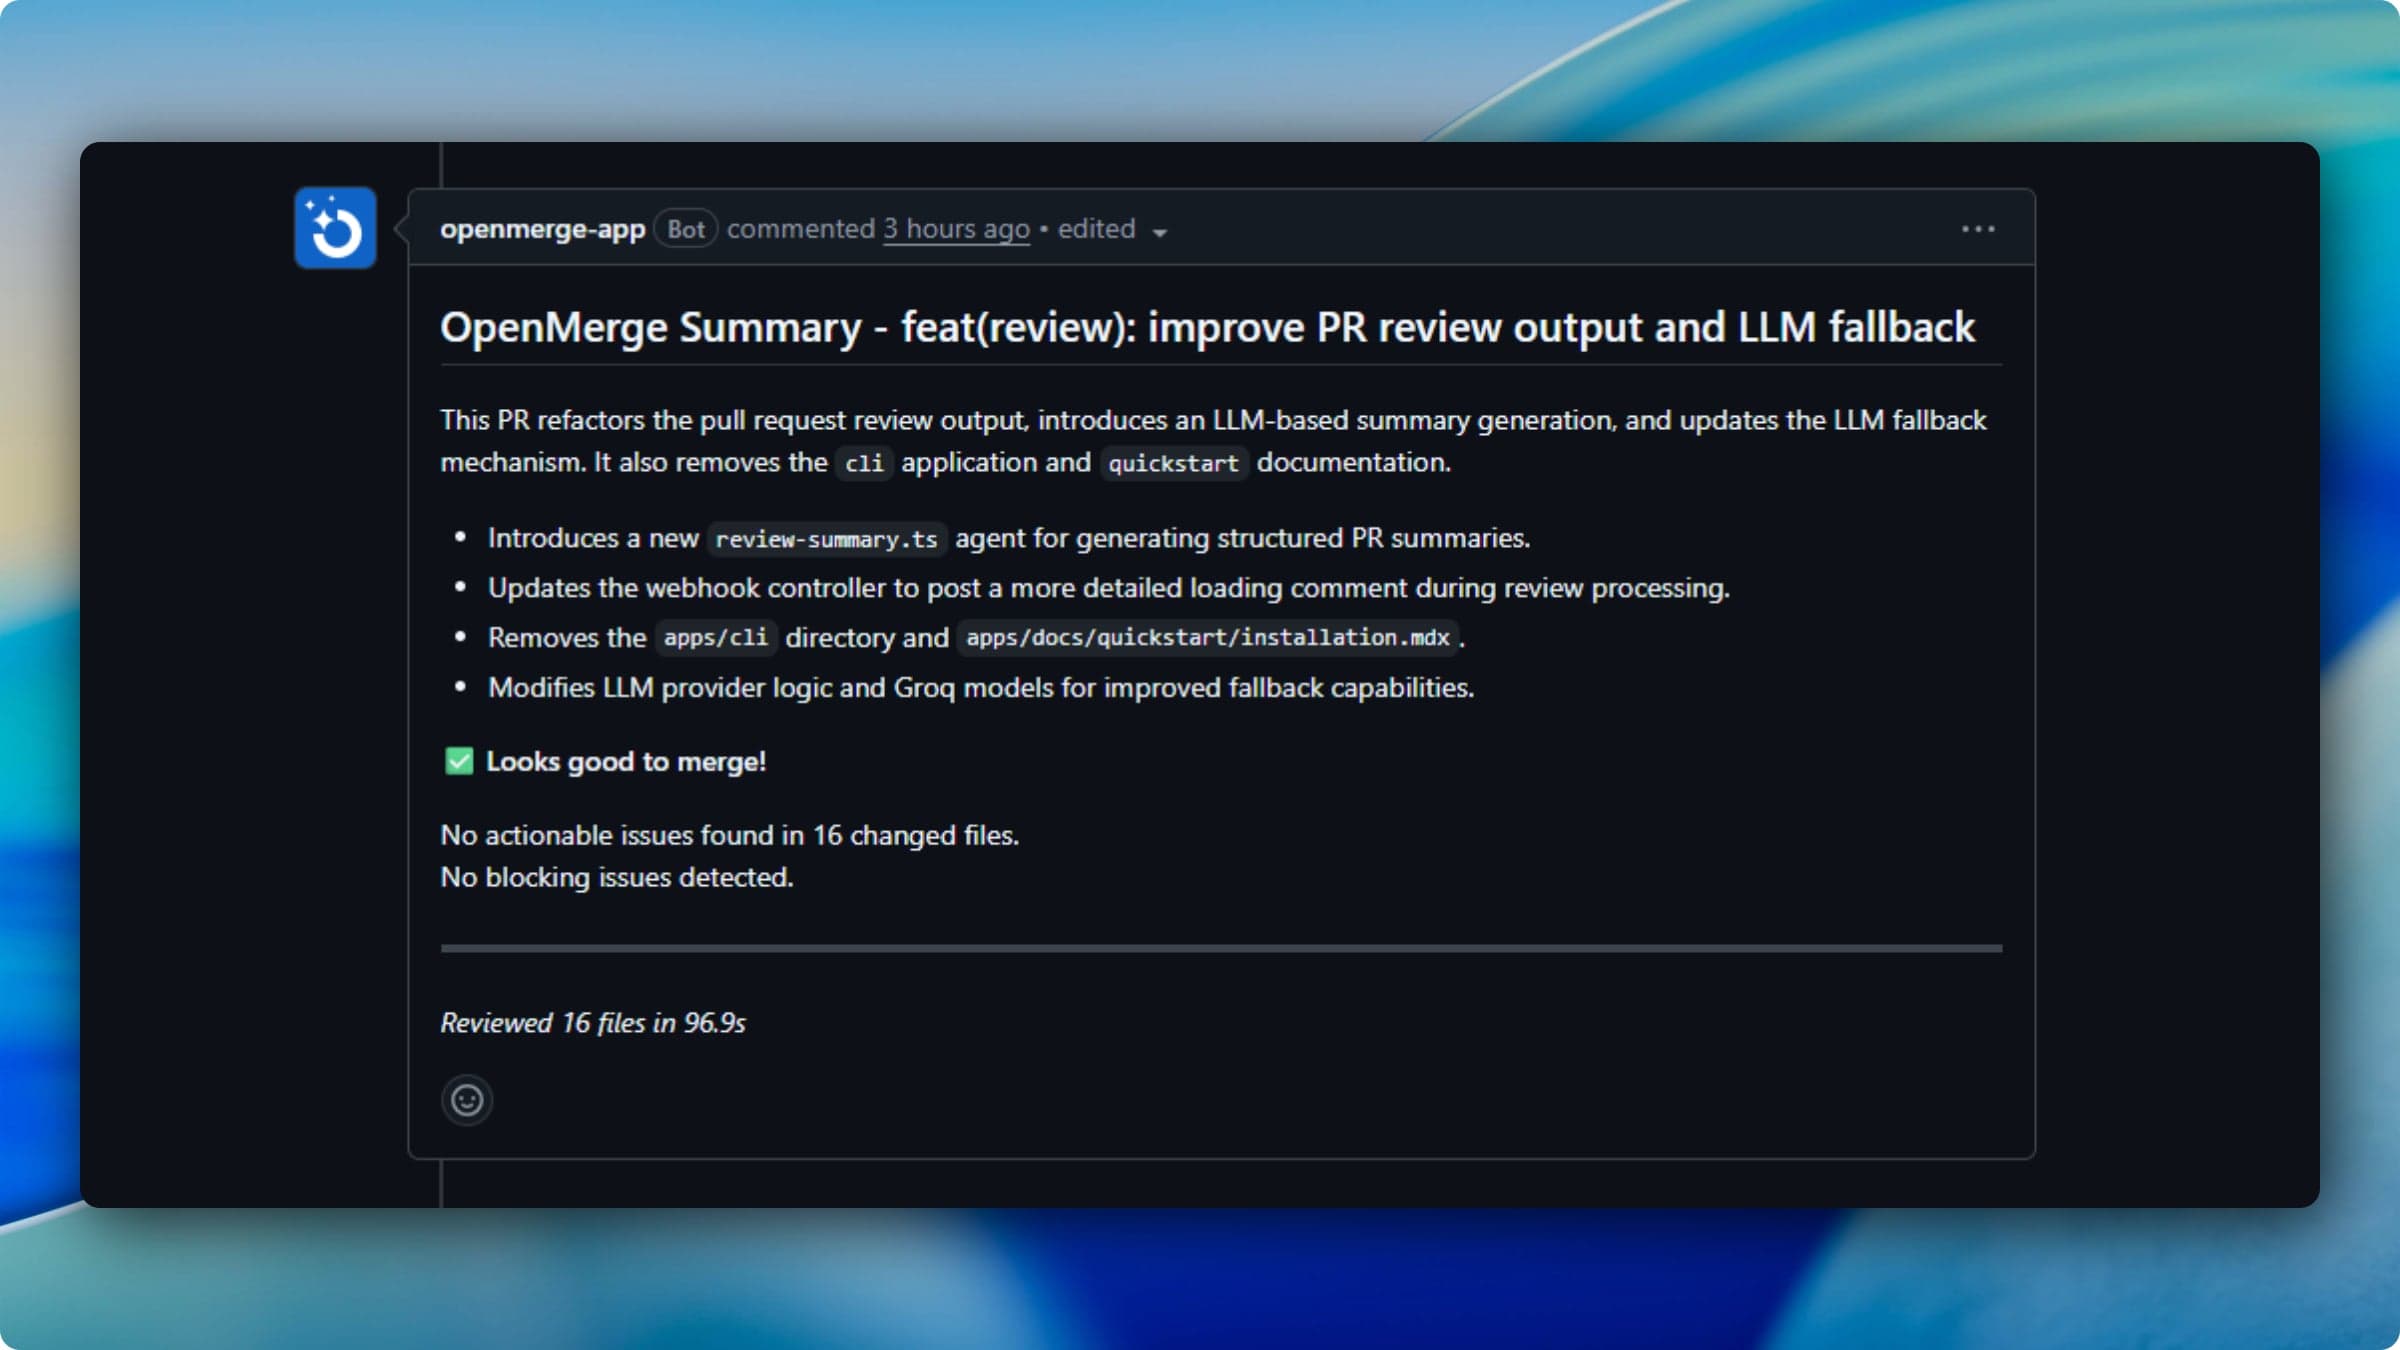Open the '3 hours ago' timestamp link

click(956, 229)
